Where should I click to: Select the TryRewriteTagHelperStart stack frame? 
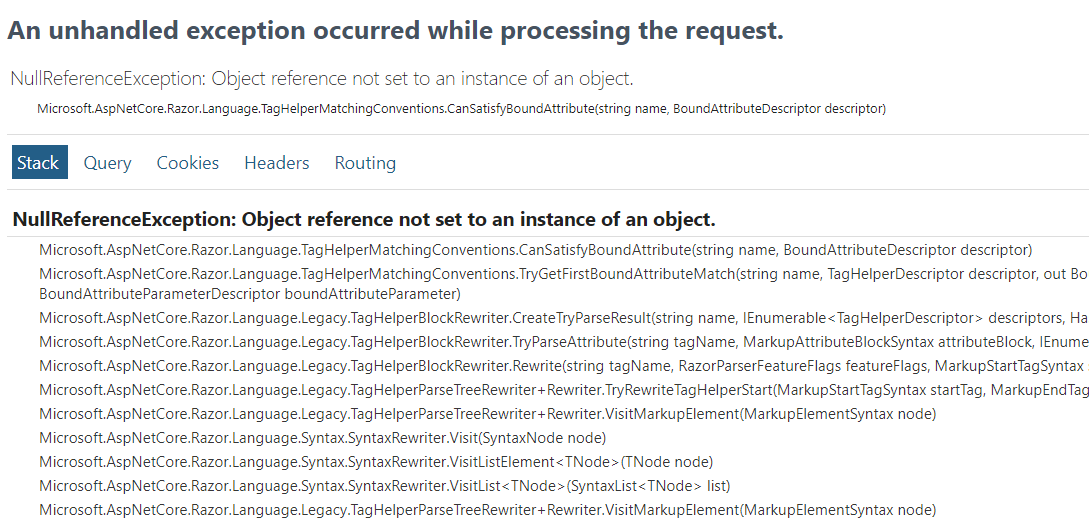pos(560,390)
